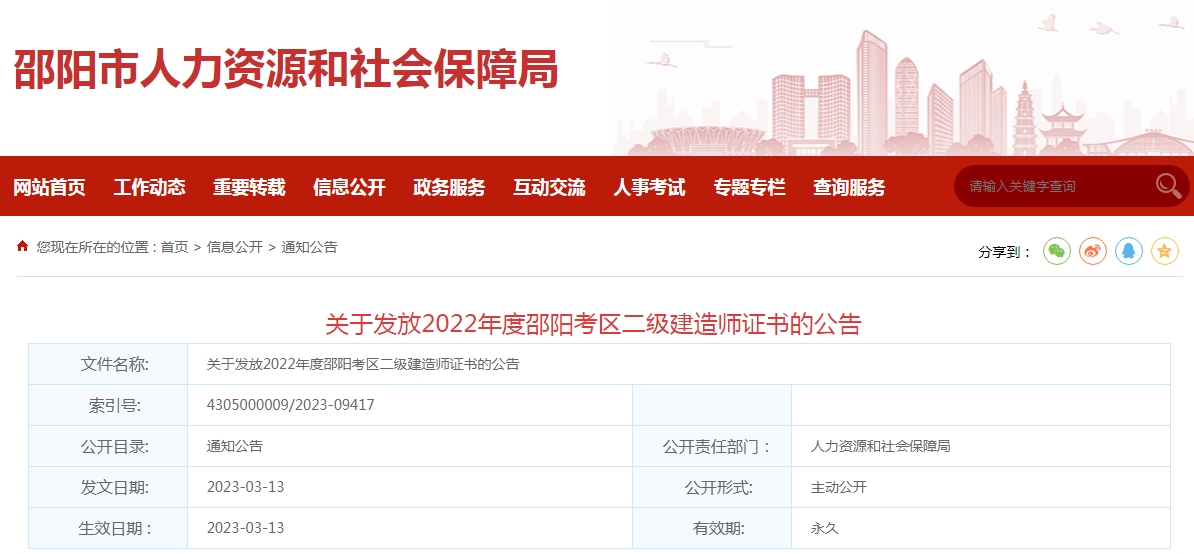Share the page via QQ icon
Viewport: 1194px width, 554px height.
pos(1129,250)
